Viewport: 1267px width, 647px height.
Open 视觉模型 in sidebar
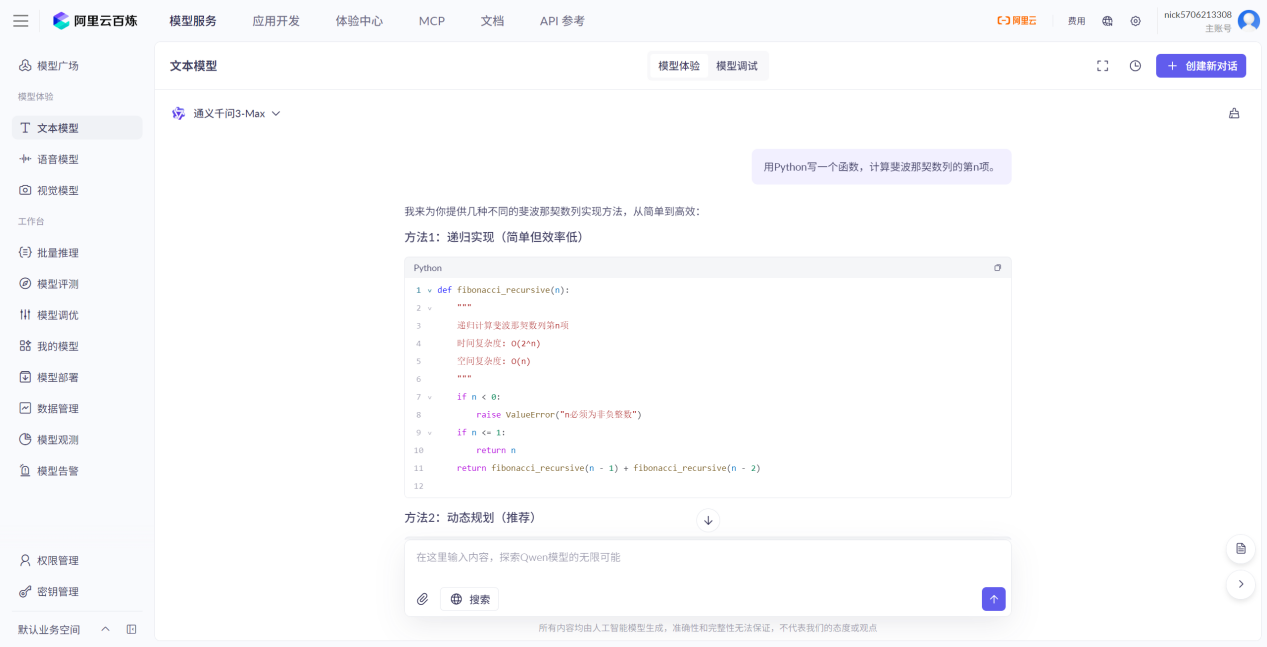pyautogui.click(x=77, y=190)
